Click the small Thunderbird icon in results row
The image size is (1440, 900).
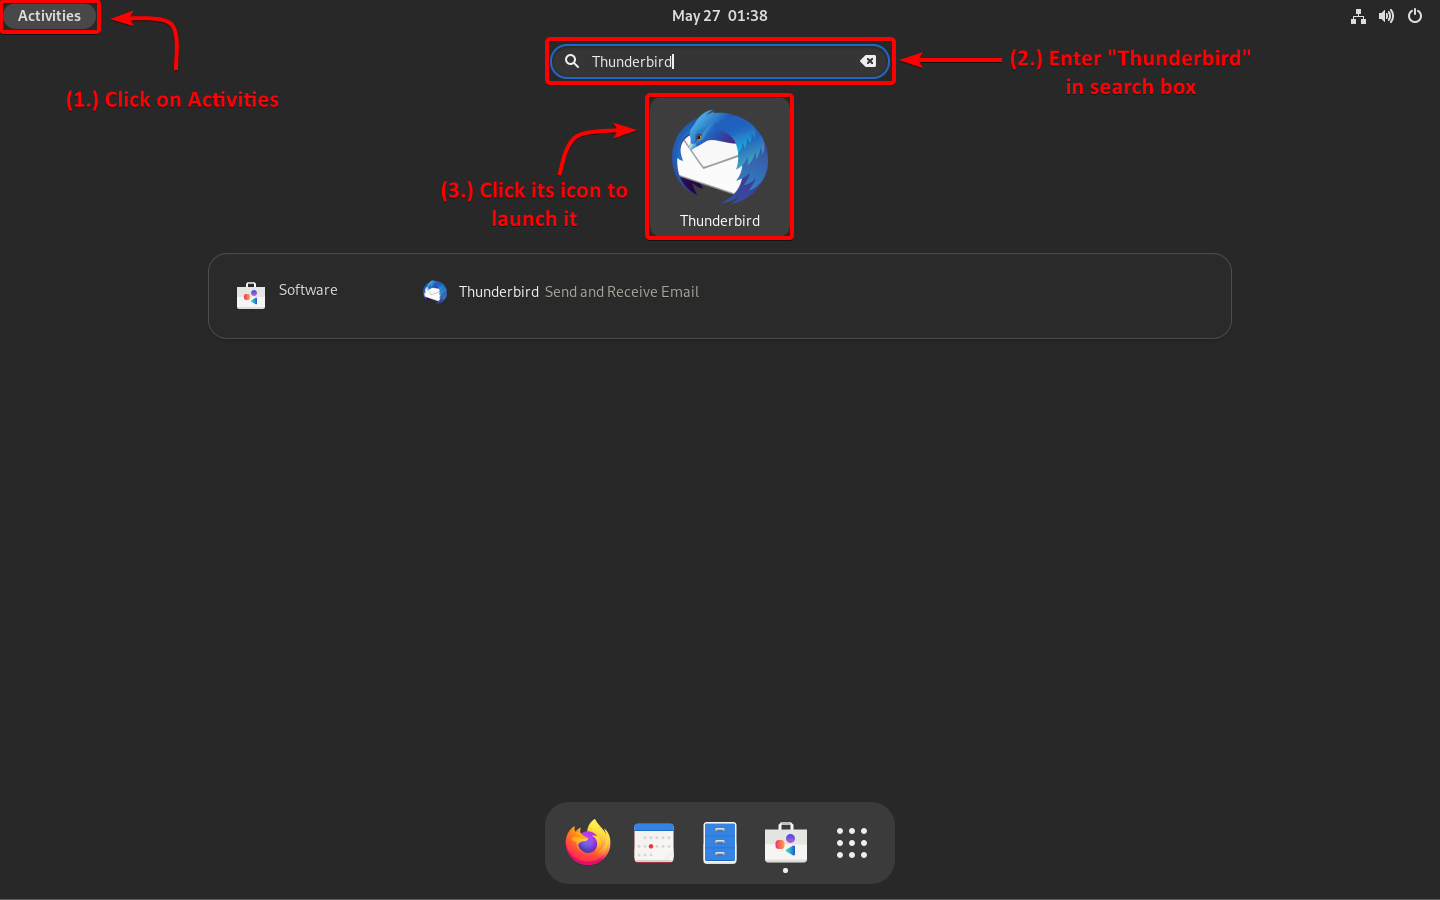[x=435, y=291]
